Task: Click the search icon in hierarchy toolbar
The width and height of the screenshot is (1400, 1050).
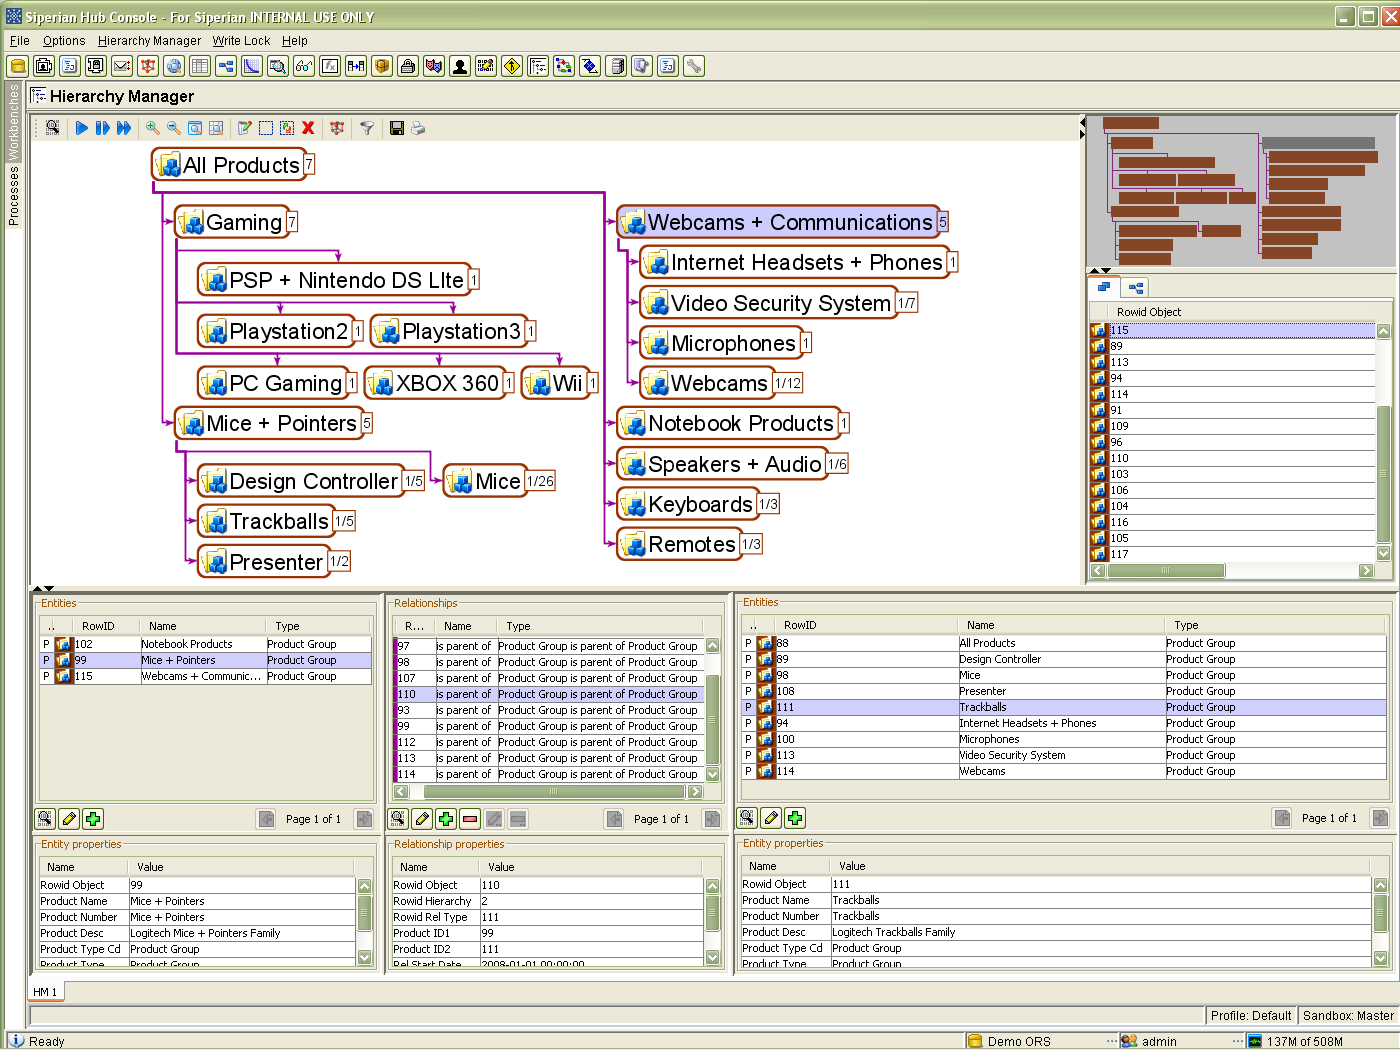Action: 53,128
